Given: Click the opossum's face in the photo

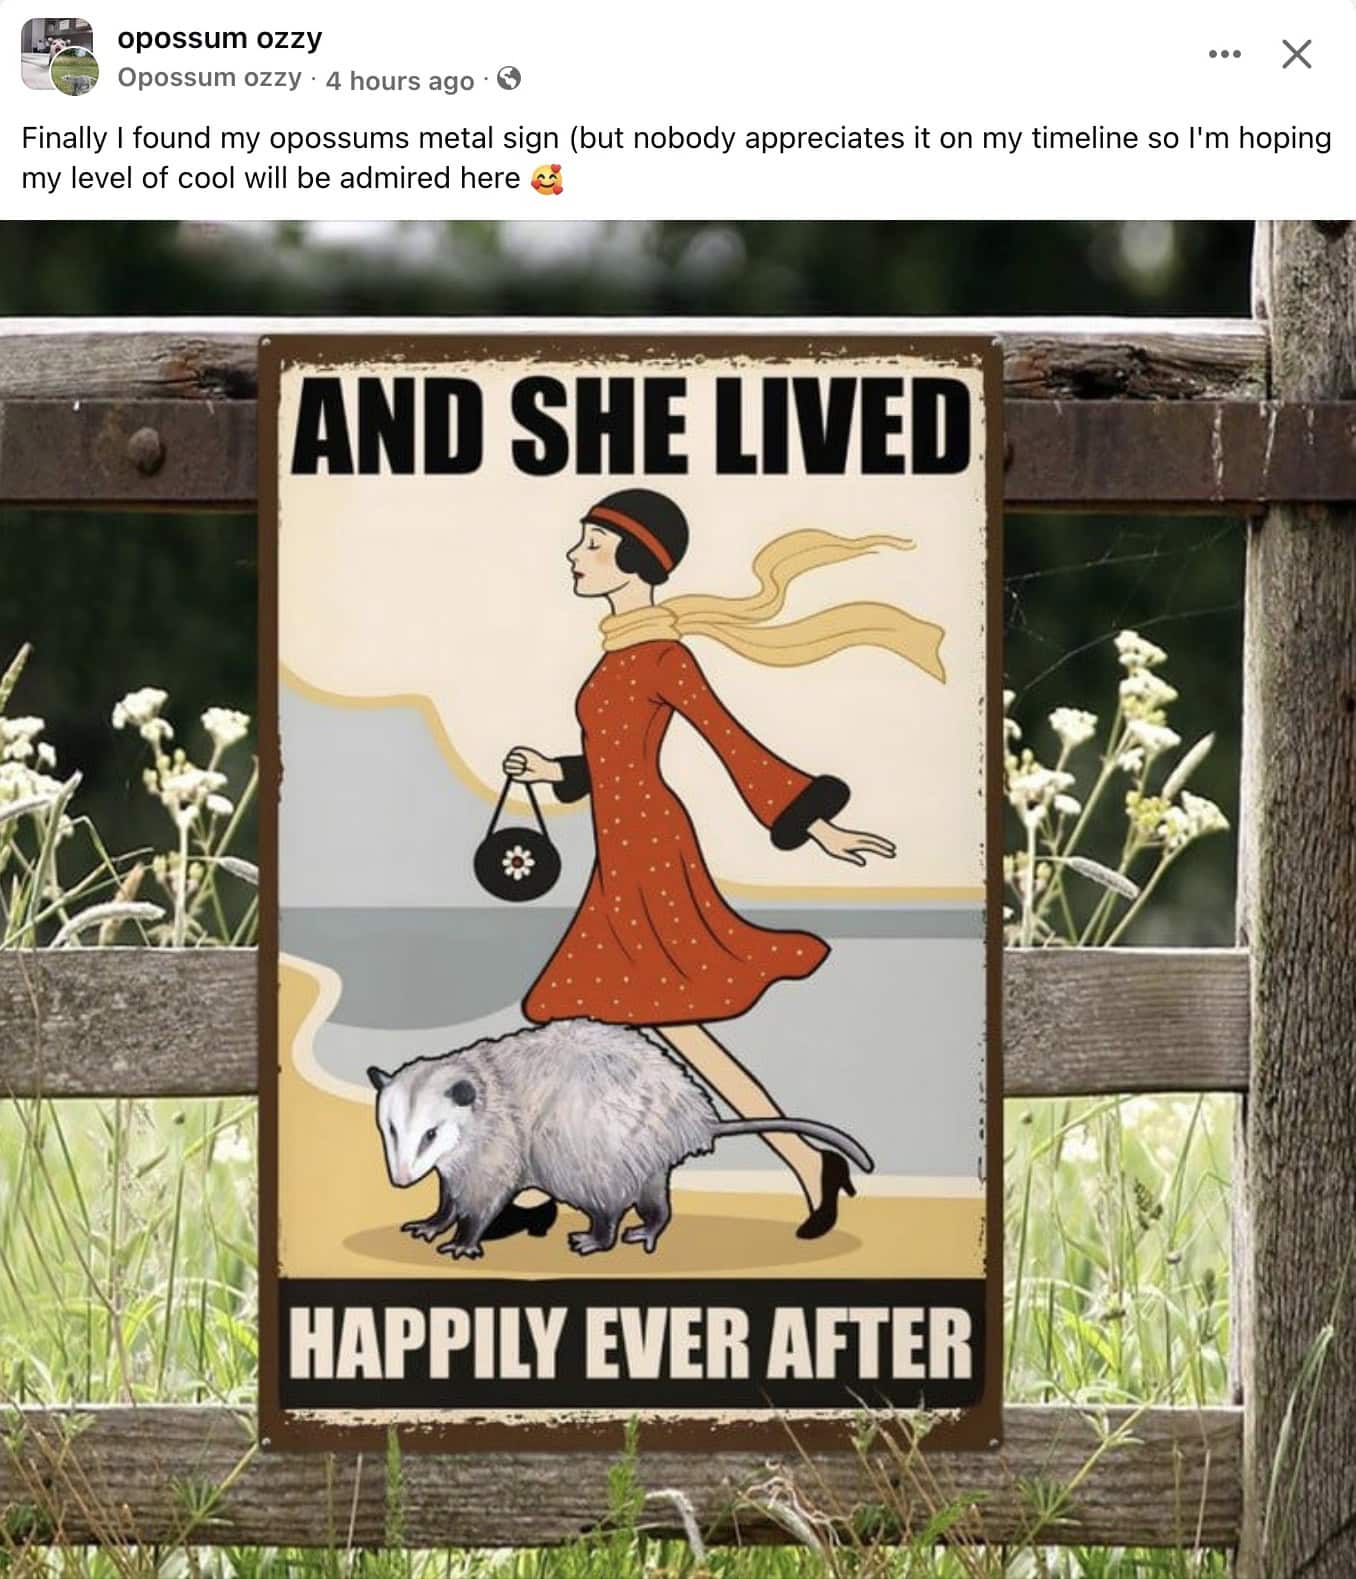Looking at the screenshot, I should [418, 1123].
